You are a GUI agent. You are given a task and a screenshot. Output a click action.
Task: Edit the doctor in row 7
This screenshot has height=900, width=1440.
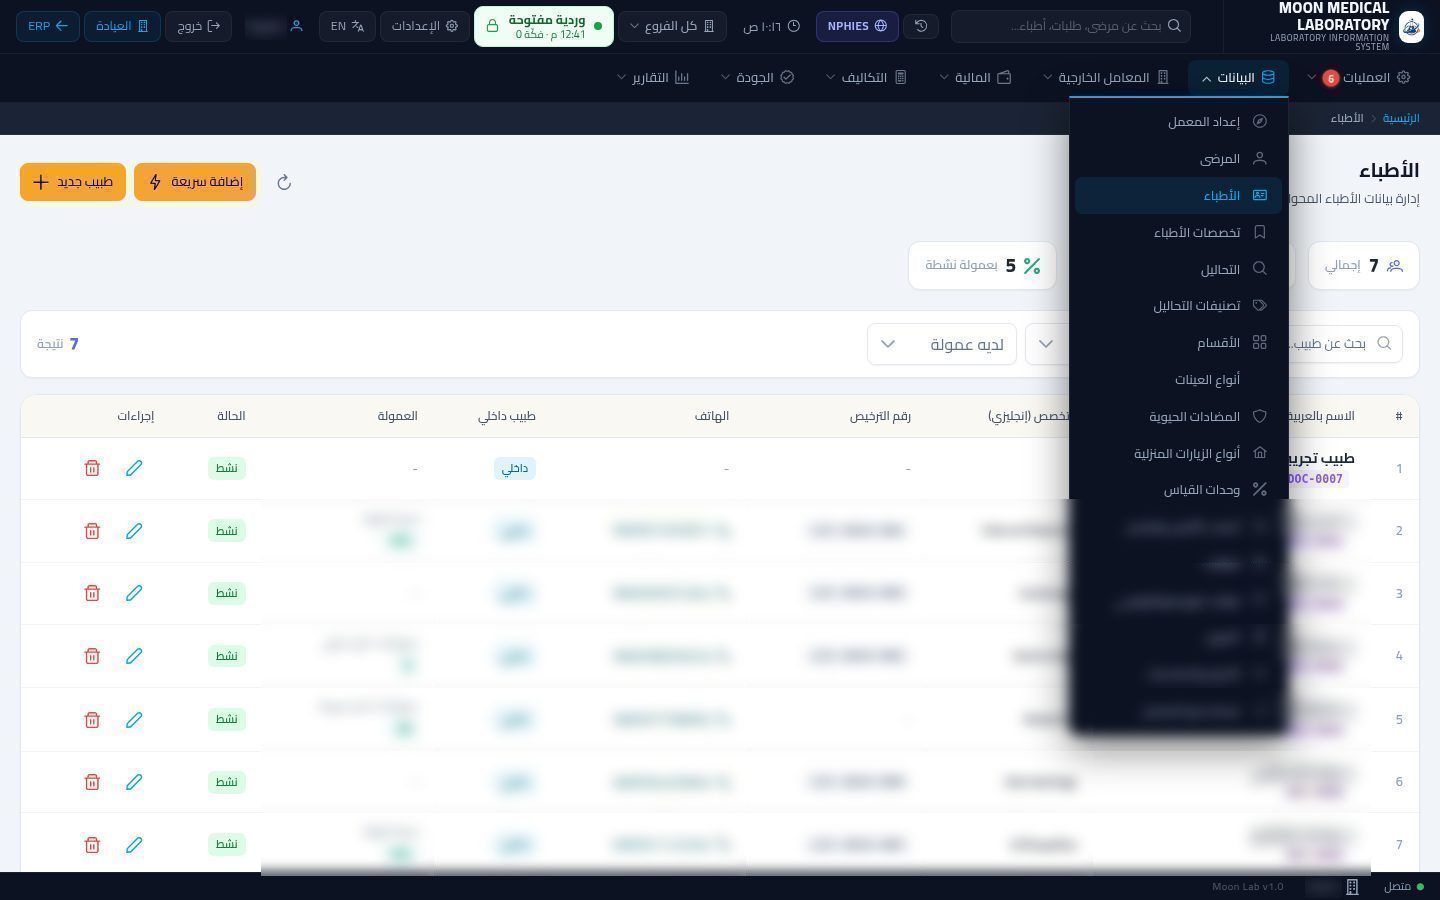[134, 845]
